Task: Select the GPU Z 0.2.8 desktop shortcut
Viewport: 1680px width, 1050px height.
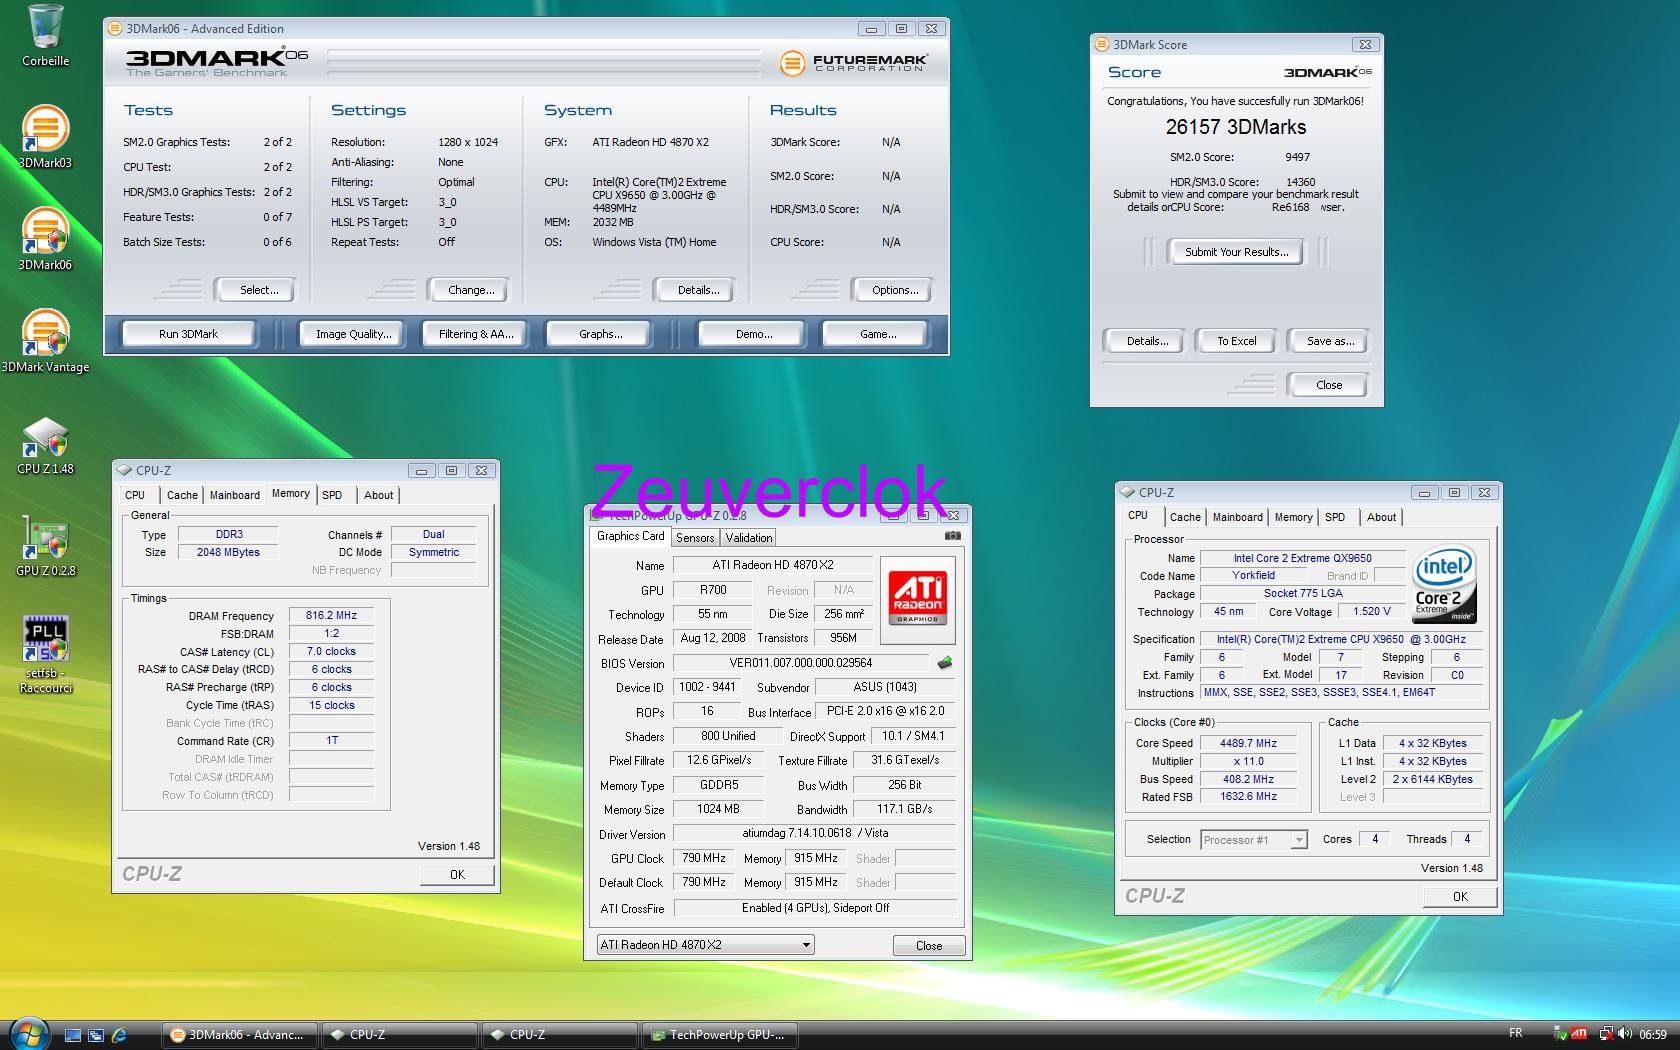Action: click(45, 546)
